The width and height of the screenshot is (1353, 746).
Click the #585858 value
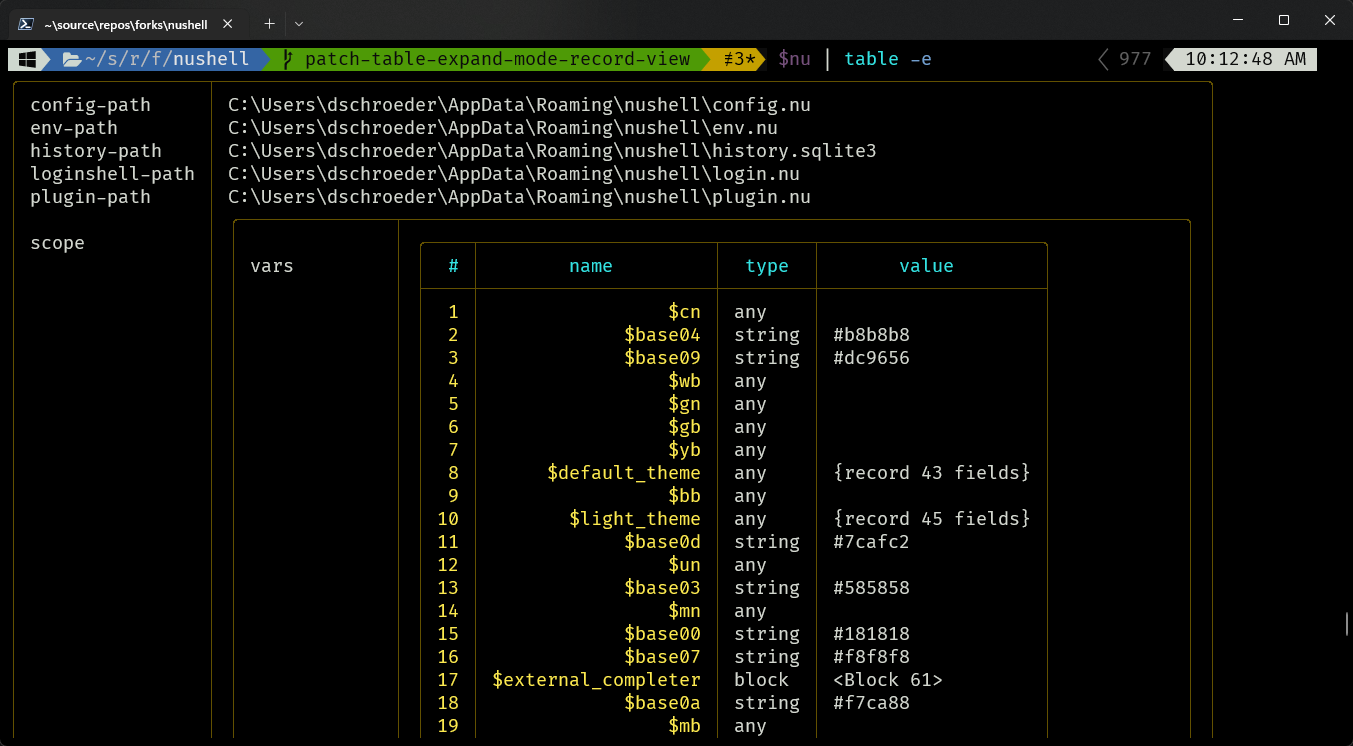pos(871,588)
